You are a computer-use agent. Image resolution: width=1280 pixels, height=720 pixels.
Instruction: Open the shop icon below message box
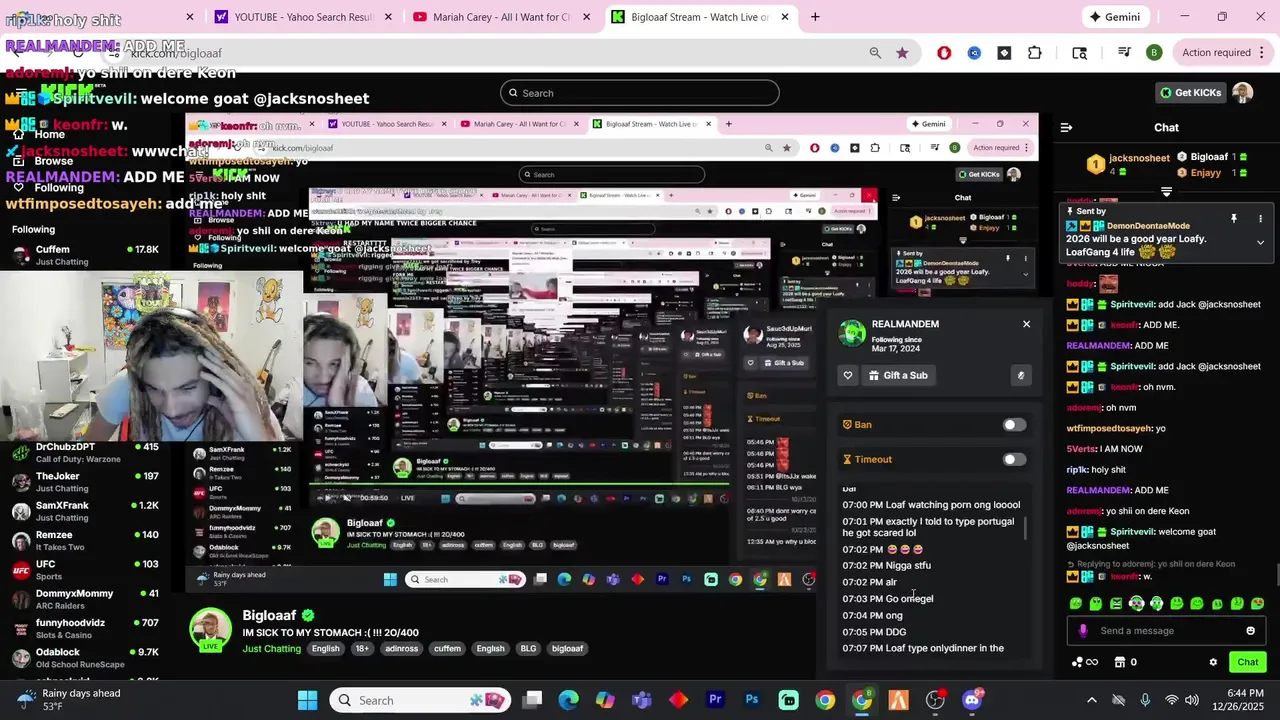click(1119, 662)
